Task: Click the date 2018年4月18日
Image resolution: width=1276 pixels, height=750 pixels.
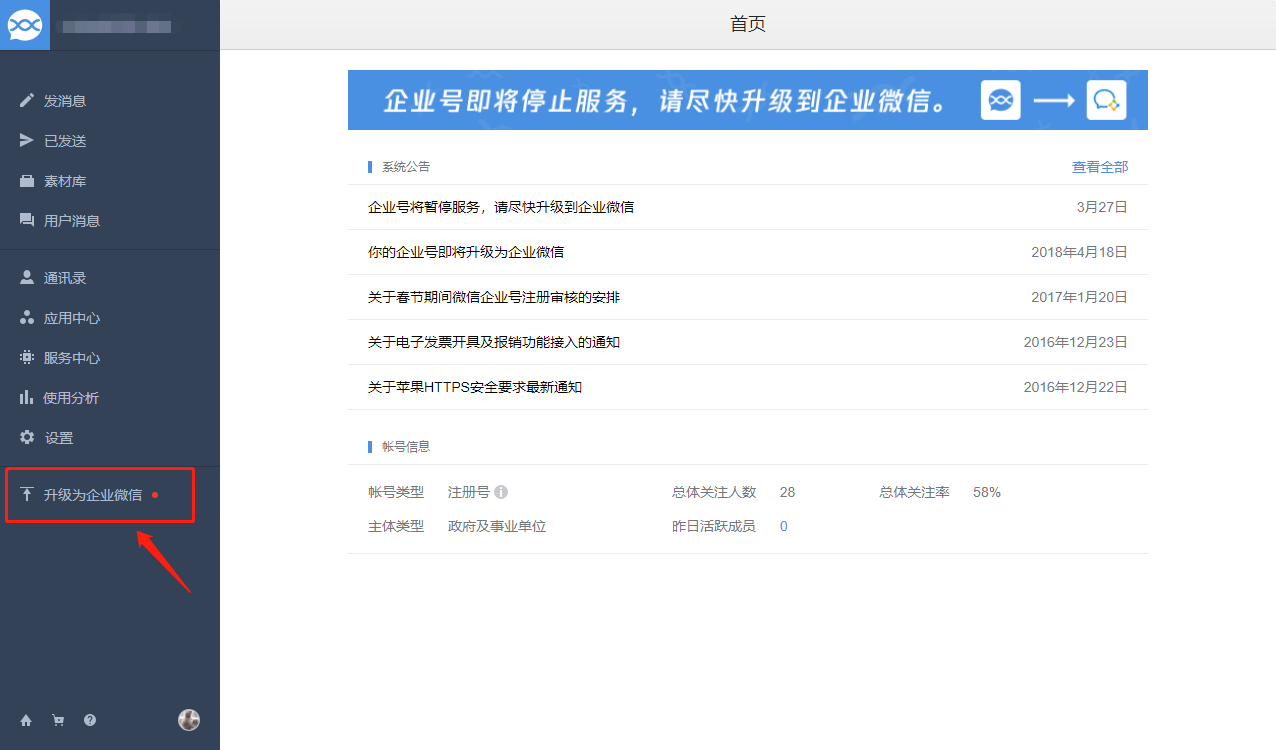Action: click(x=1080, y=252)
